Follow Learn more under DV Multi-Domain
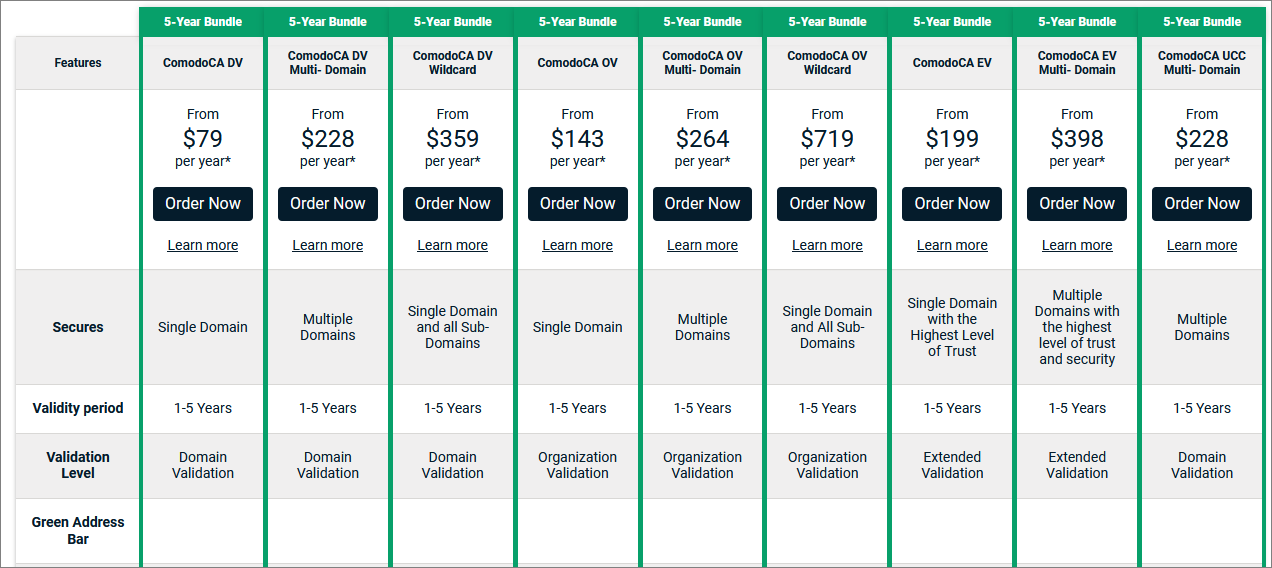Screen dimensions: 1272x568 tap(328, 245)
